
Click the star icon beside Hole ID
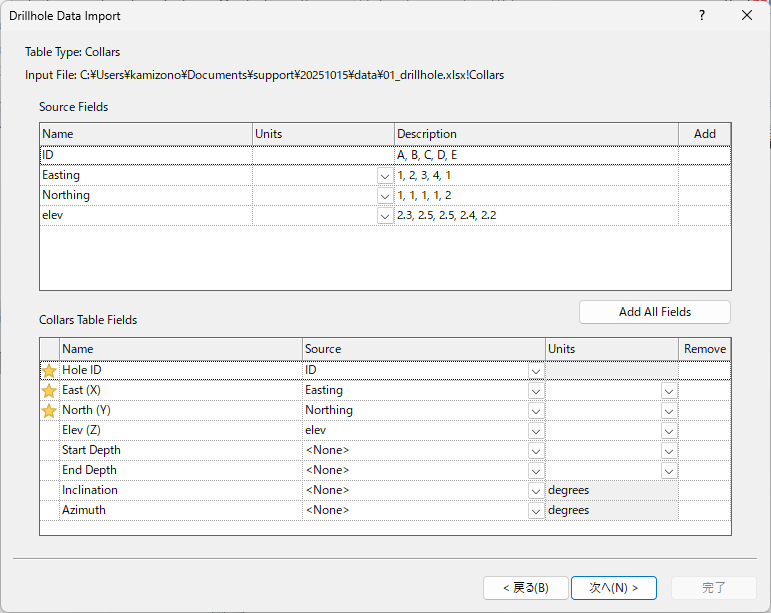point(49,371)
